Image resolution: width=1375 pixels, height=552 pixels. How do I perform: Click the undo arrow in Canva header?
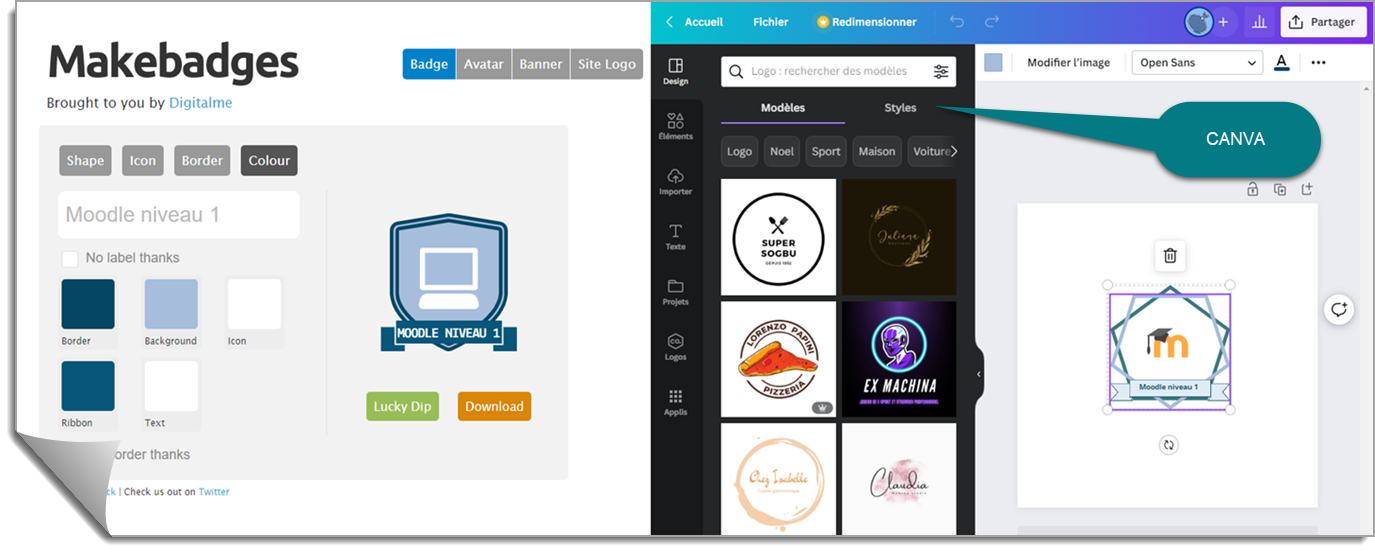pos(957,21)
